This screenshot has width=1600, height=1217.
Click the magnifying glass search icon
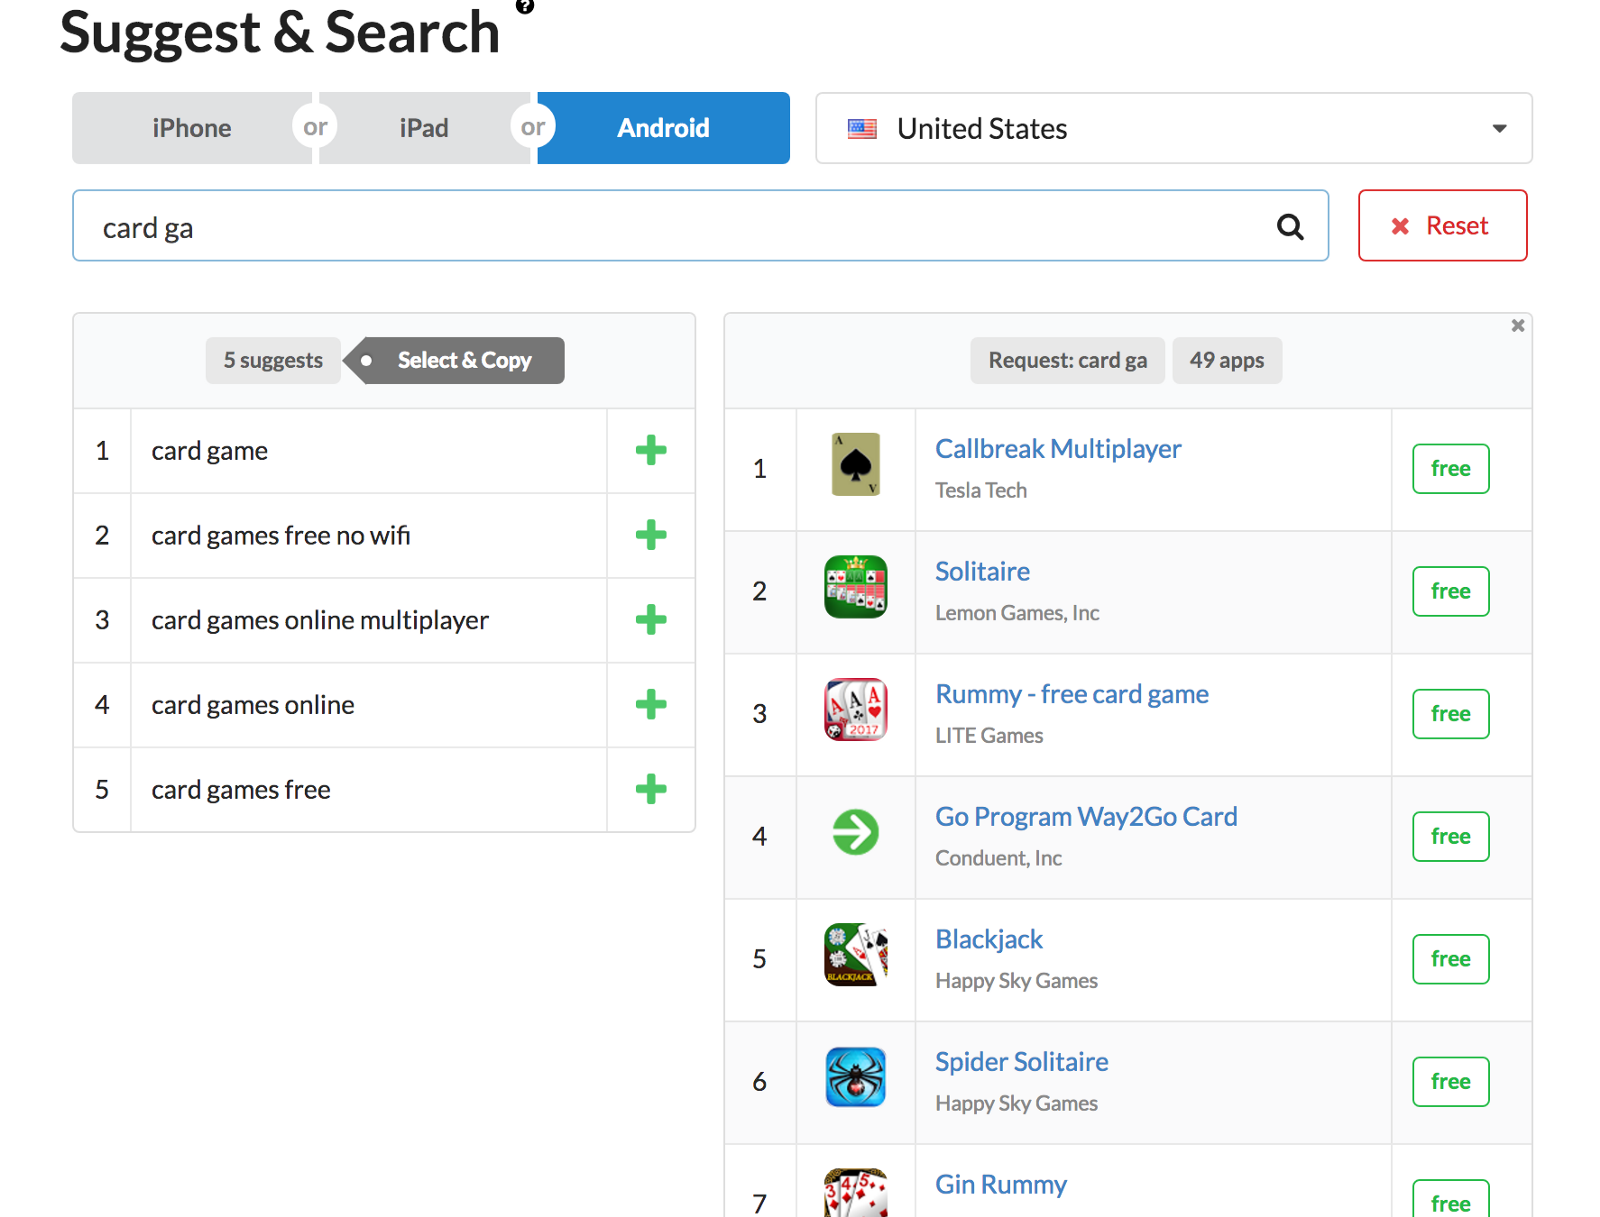tap(1290, 227)
